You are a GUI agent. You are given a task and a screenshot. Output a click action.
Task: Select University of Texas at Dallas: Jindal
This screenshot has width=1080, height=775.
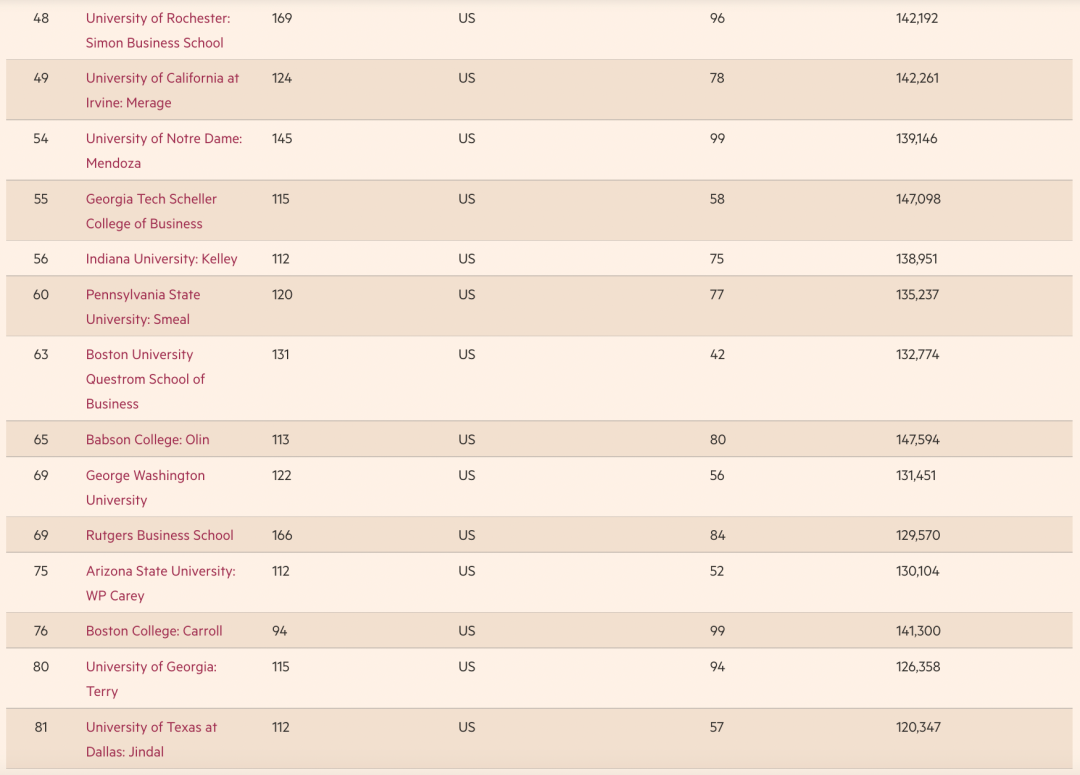(x=151, y=728)
